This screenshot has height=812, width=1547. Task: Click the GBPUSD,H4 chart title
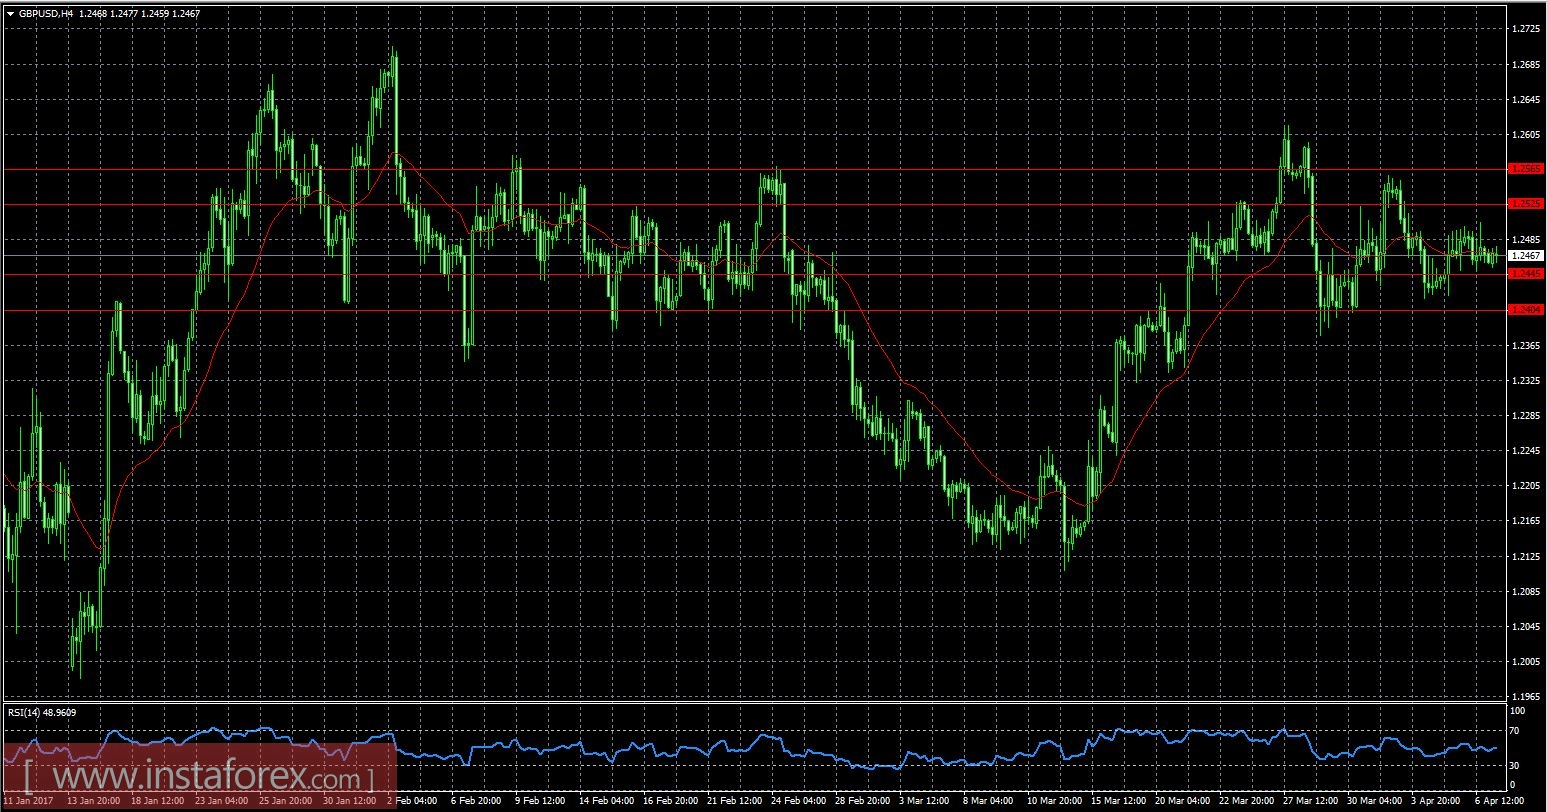(46, 13)
